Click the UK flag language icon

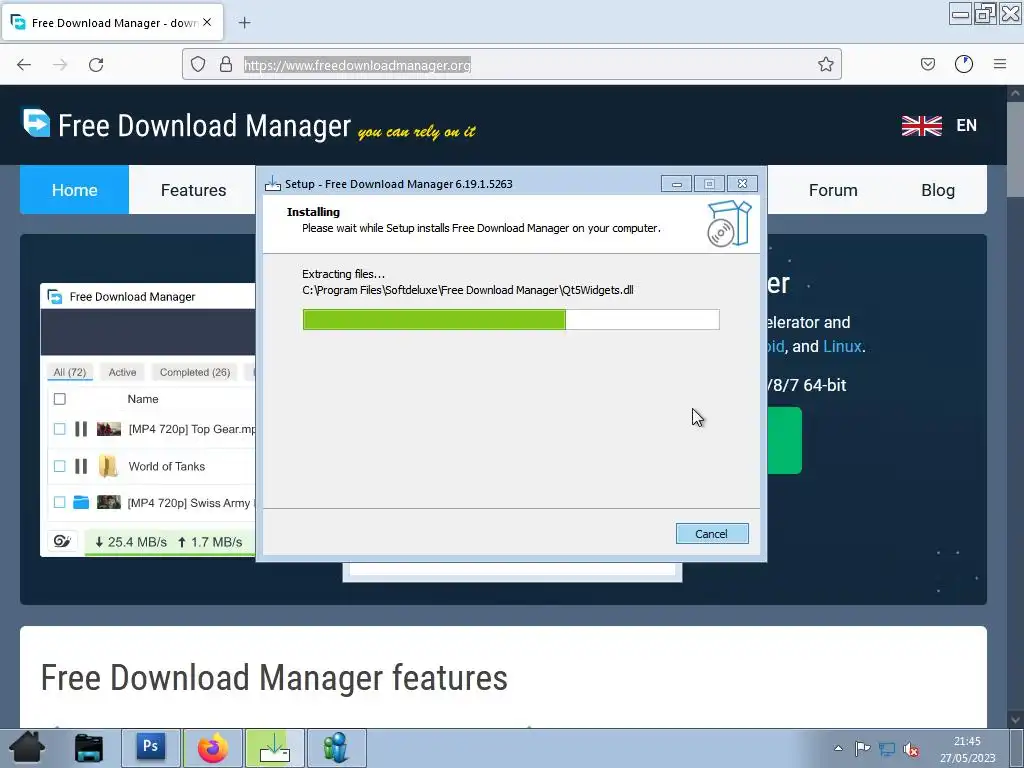tap(921, 125)
